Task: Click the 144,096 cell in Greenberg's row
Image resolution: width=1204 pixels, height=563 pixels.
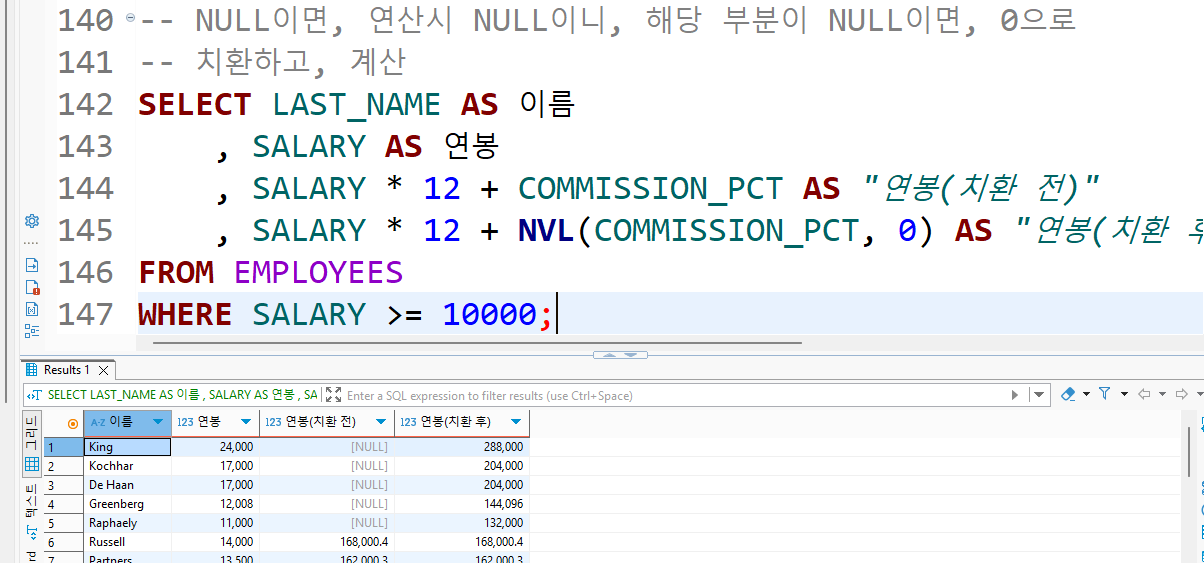Action: coord(461,504)
